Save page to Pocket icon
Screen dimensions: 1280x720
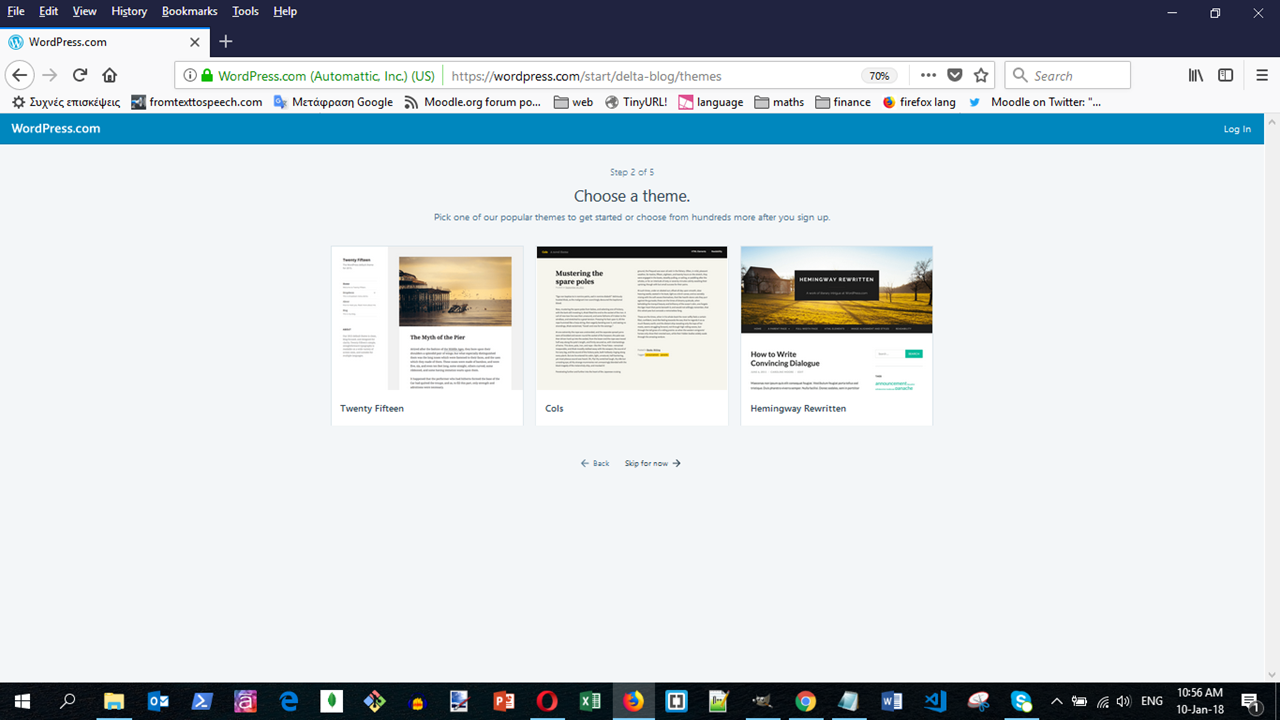click(955, 75)
